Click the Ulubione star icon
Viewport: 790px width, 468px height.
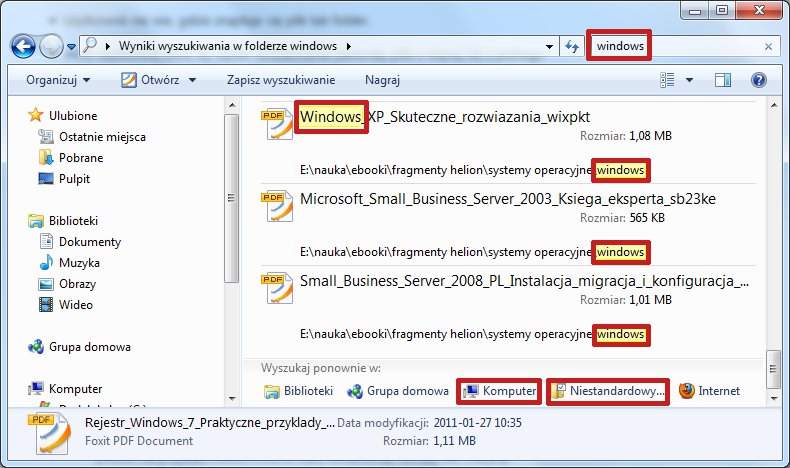[35, 115]
